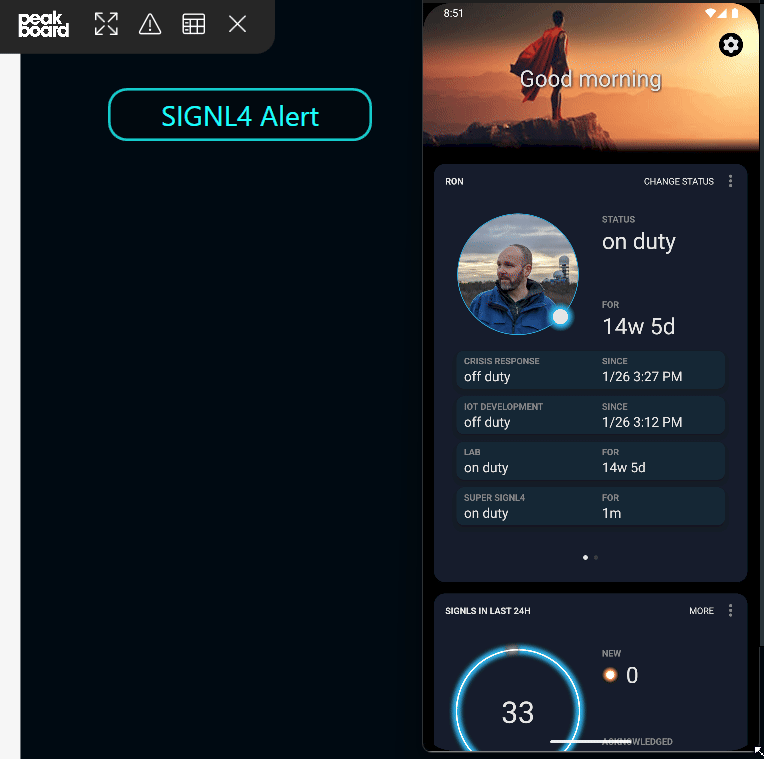Open settings gear in phone app
Image resolution: width=764 pixels, height=759 pixels.
tap(730, 45)
